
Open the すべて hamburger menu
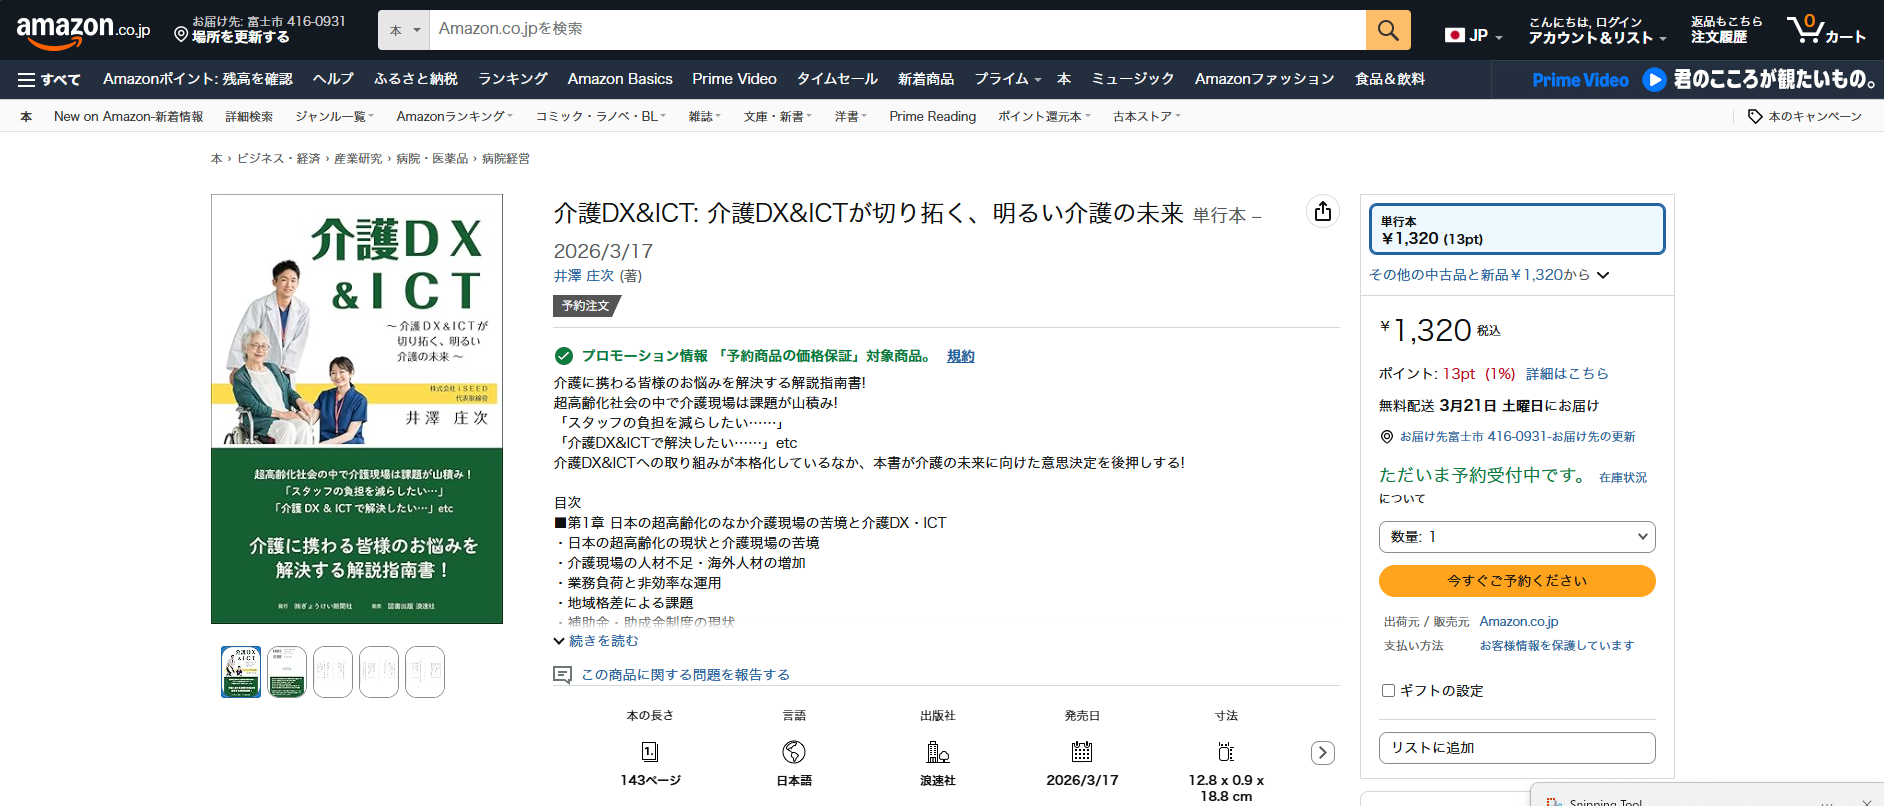[x=49, y=79]
